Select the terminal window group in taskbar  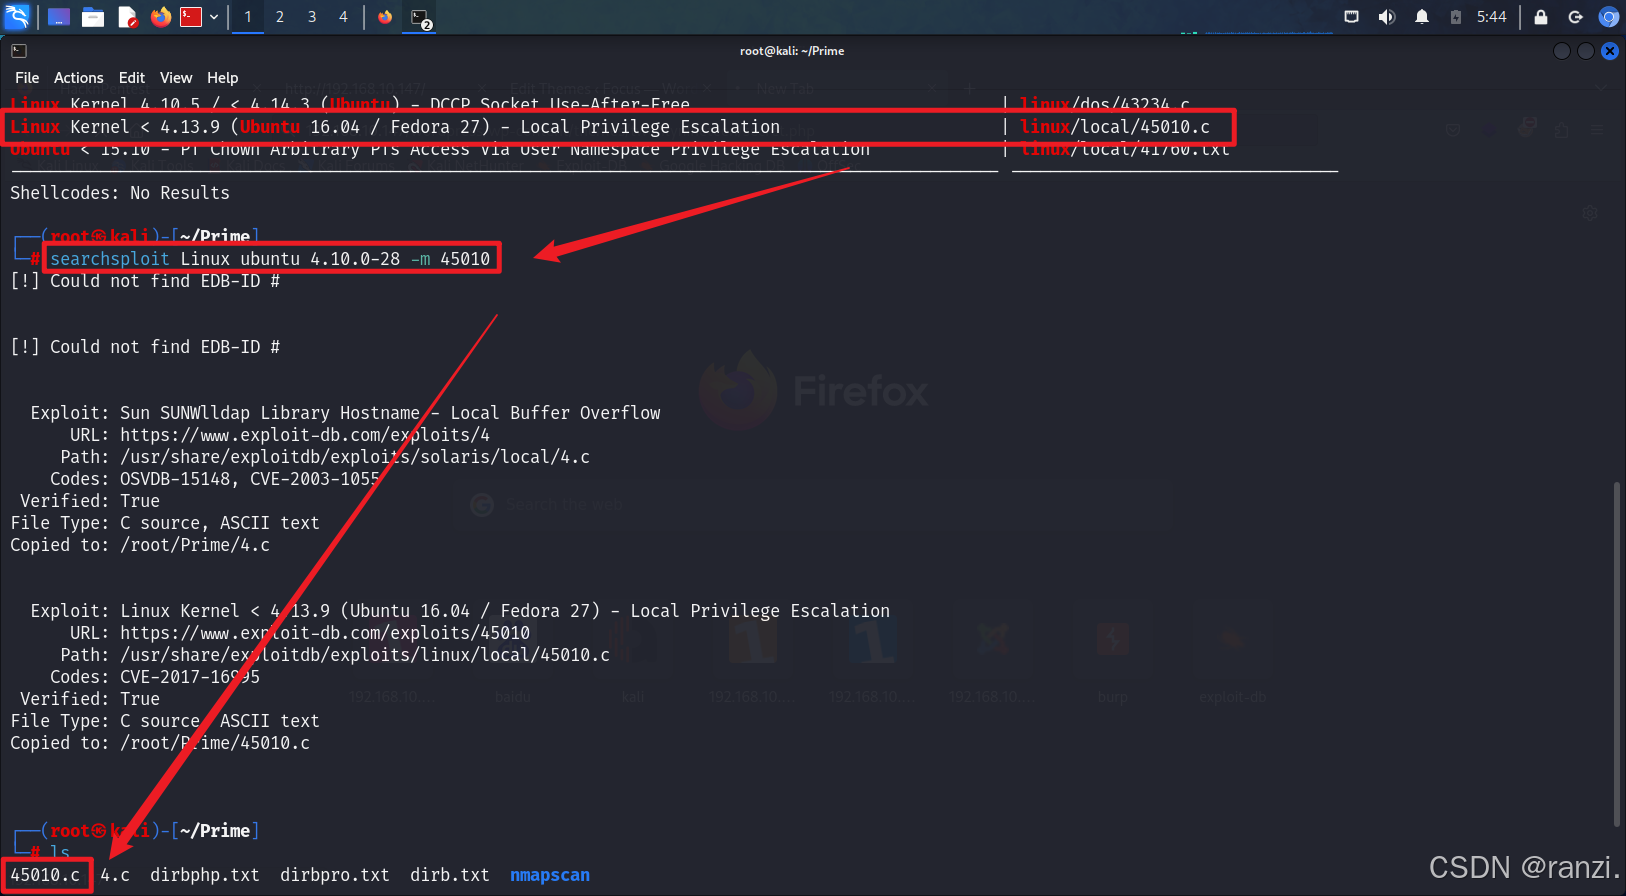click(x=420, y=17)
